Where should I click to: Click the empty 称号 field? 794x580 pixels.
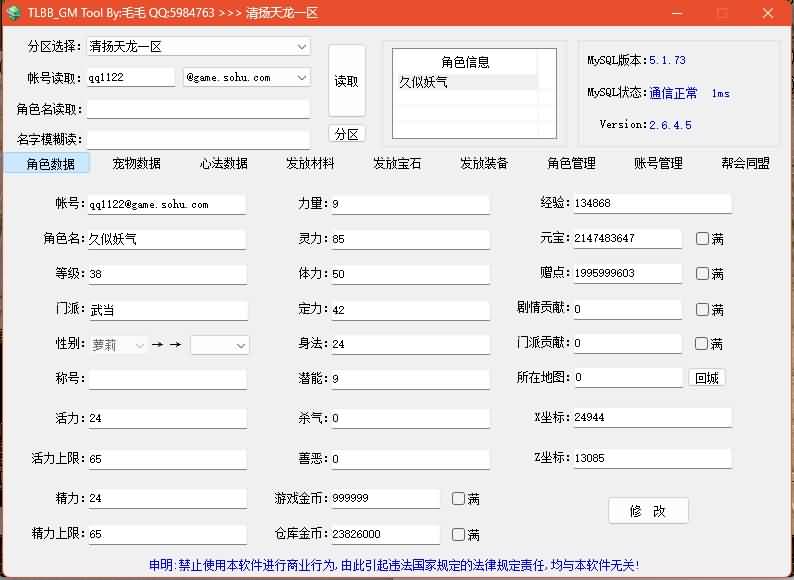tap(167, 379)
